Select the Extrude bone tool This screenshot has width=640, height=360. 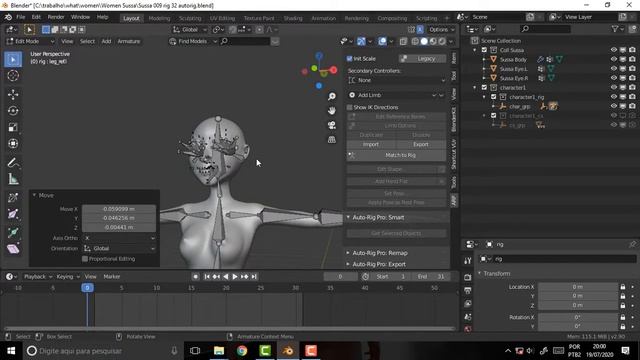click(x=13, y=232)
